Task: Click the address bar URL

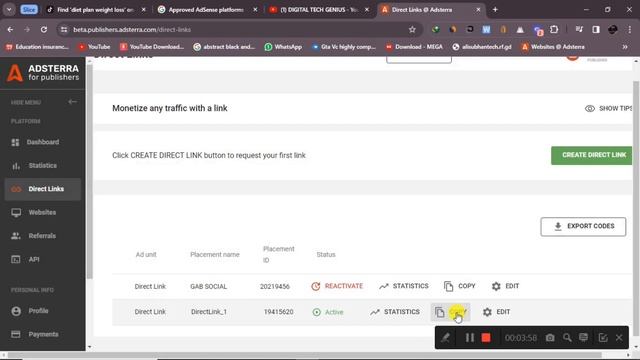Action: [x=132, y=29]
